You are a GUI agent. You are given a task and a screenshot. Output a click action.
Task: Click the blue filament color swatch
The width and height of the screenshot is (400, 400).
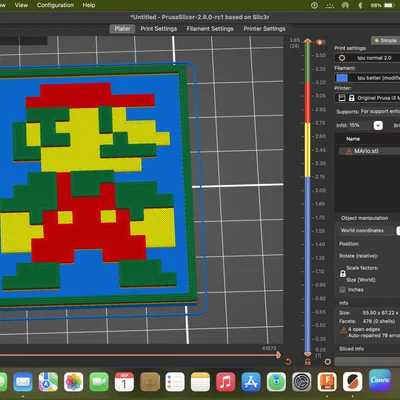coord(342,78)
